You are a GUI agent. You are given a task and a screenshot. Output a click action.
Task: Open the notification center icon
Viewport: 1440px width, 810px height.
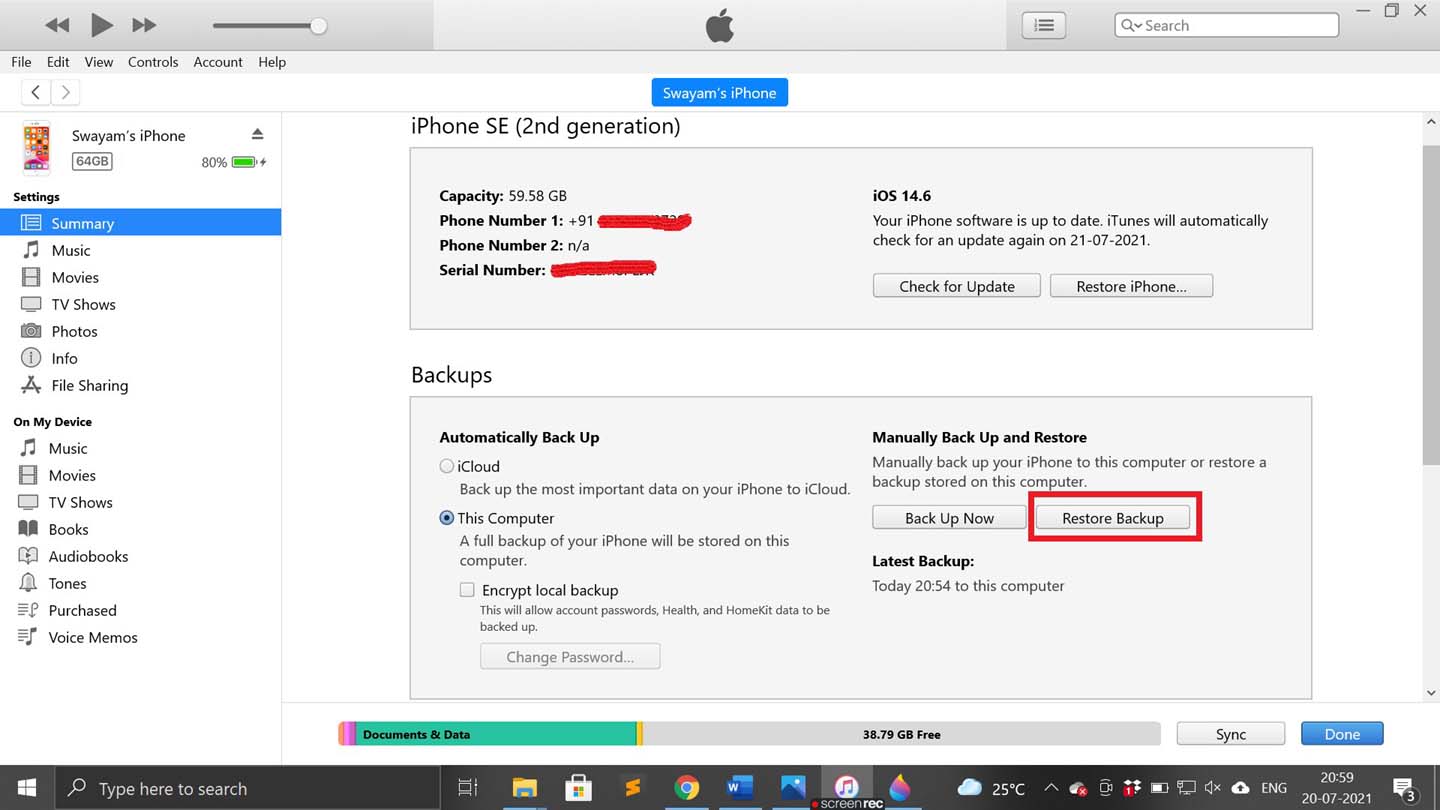coord(1404,789)
